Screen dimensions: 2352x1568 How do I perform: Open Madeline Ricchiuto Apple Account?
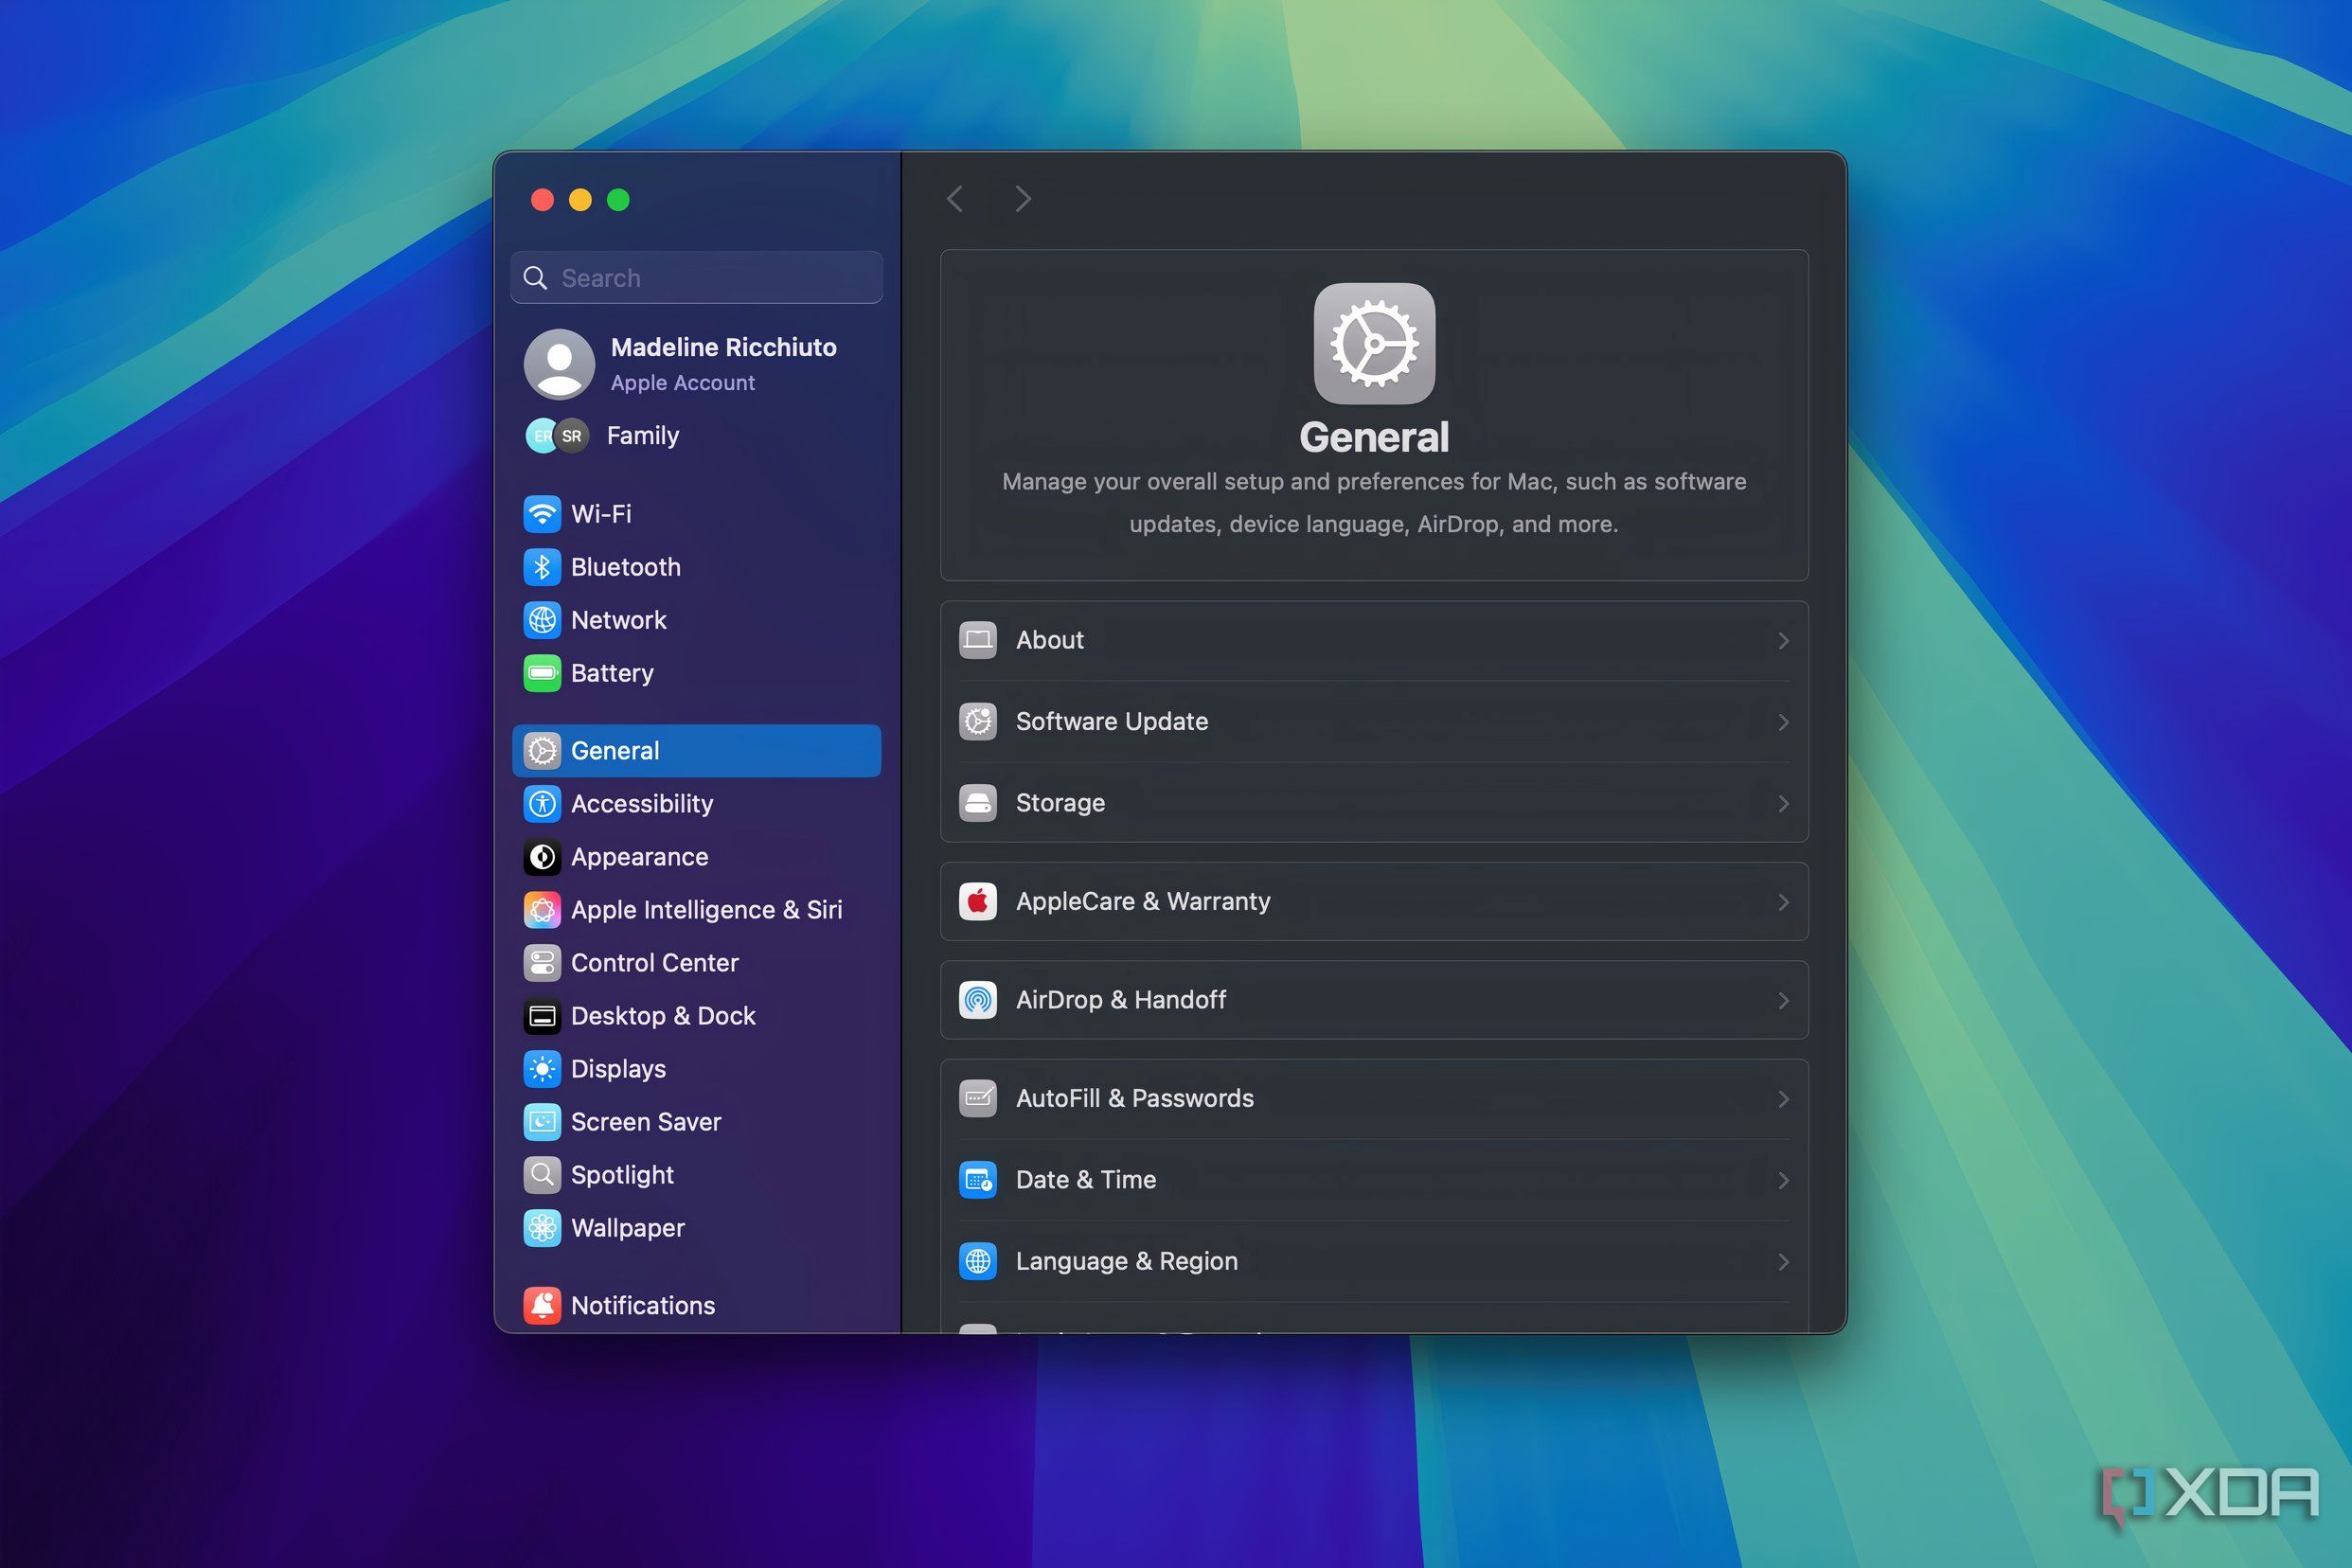[722, 363]
